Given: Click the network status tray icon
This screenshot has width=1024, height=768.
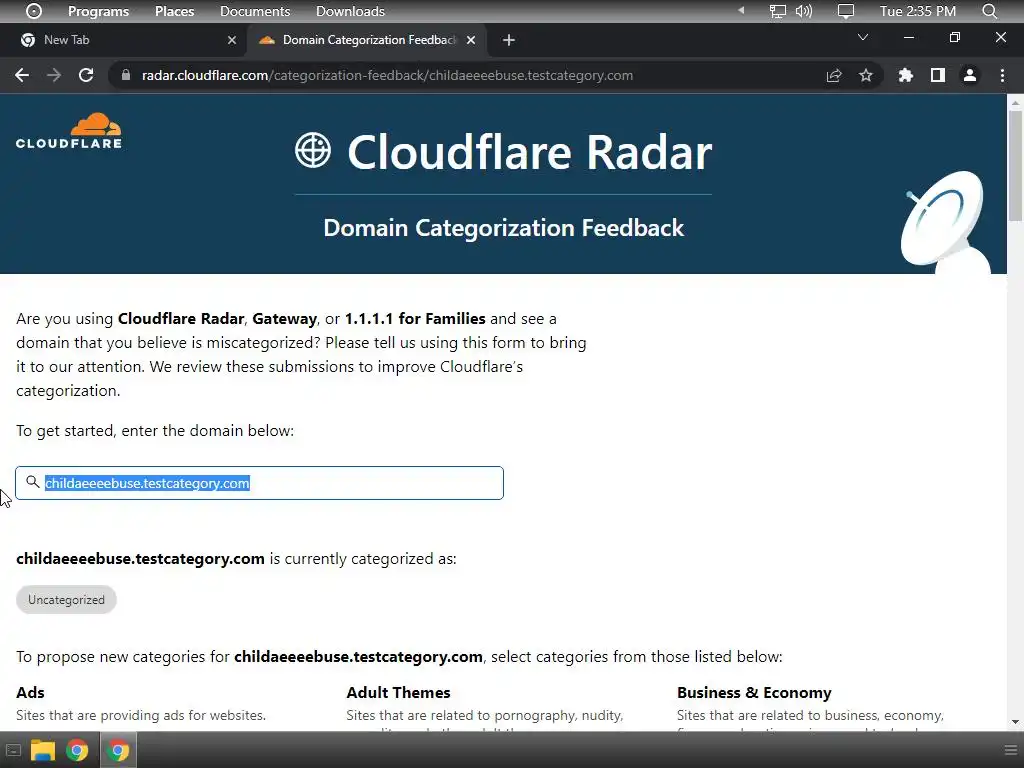Looking at the screenshot, I should pyautogui.click(x=777, y=11).
